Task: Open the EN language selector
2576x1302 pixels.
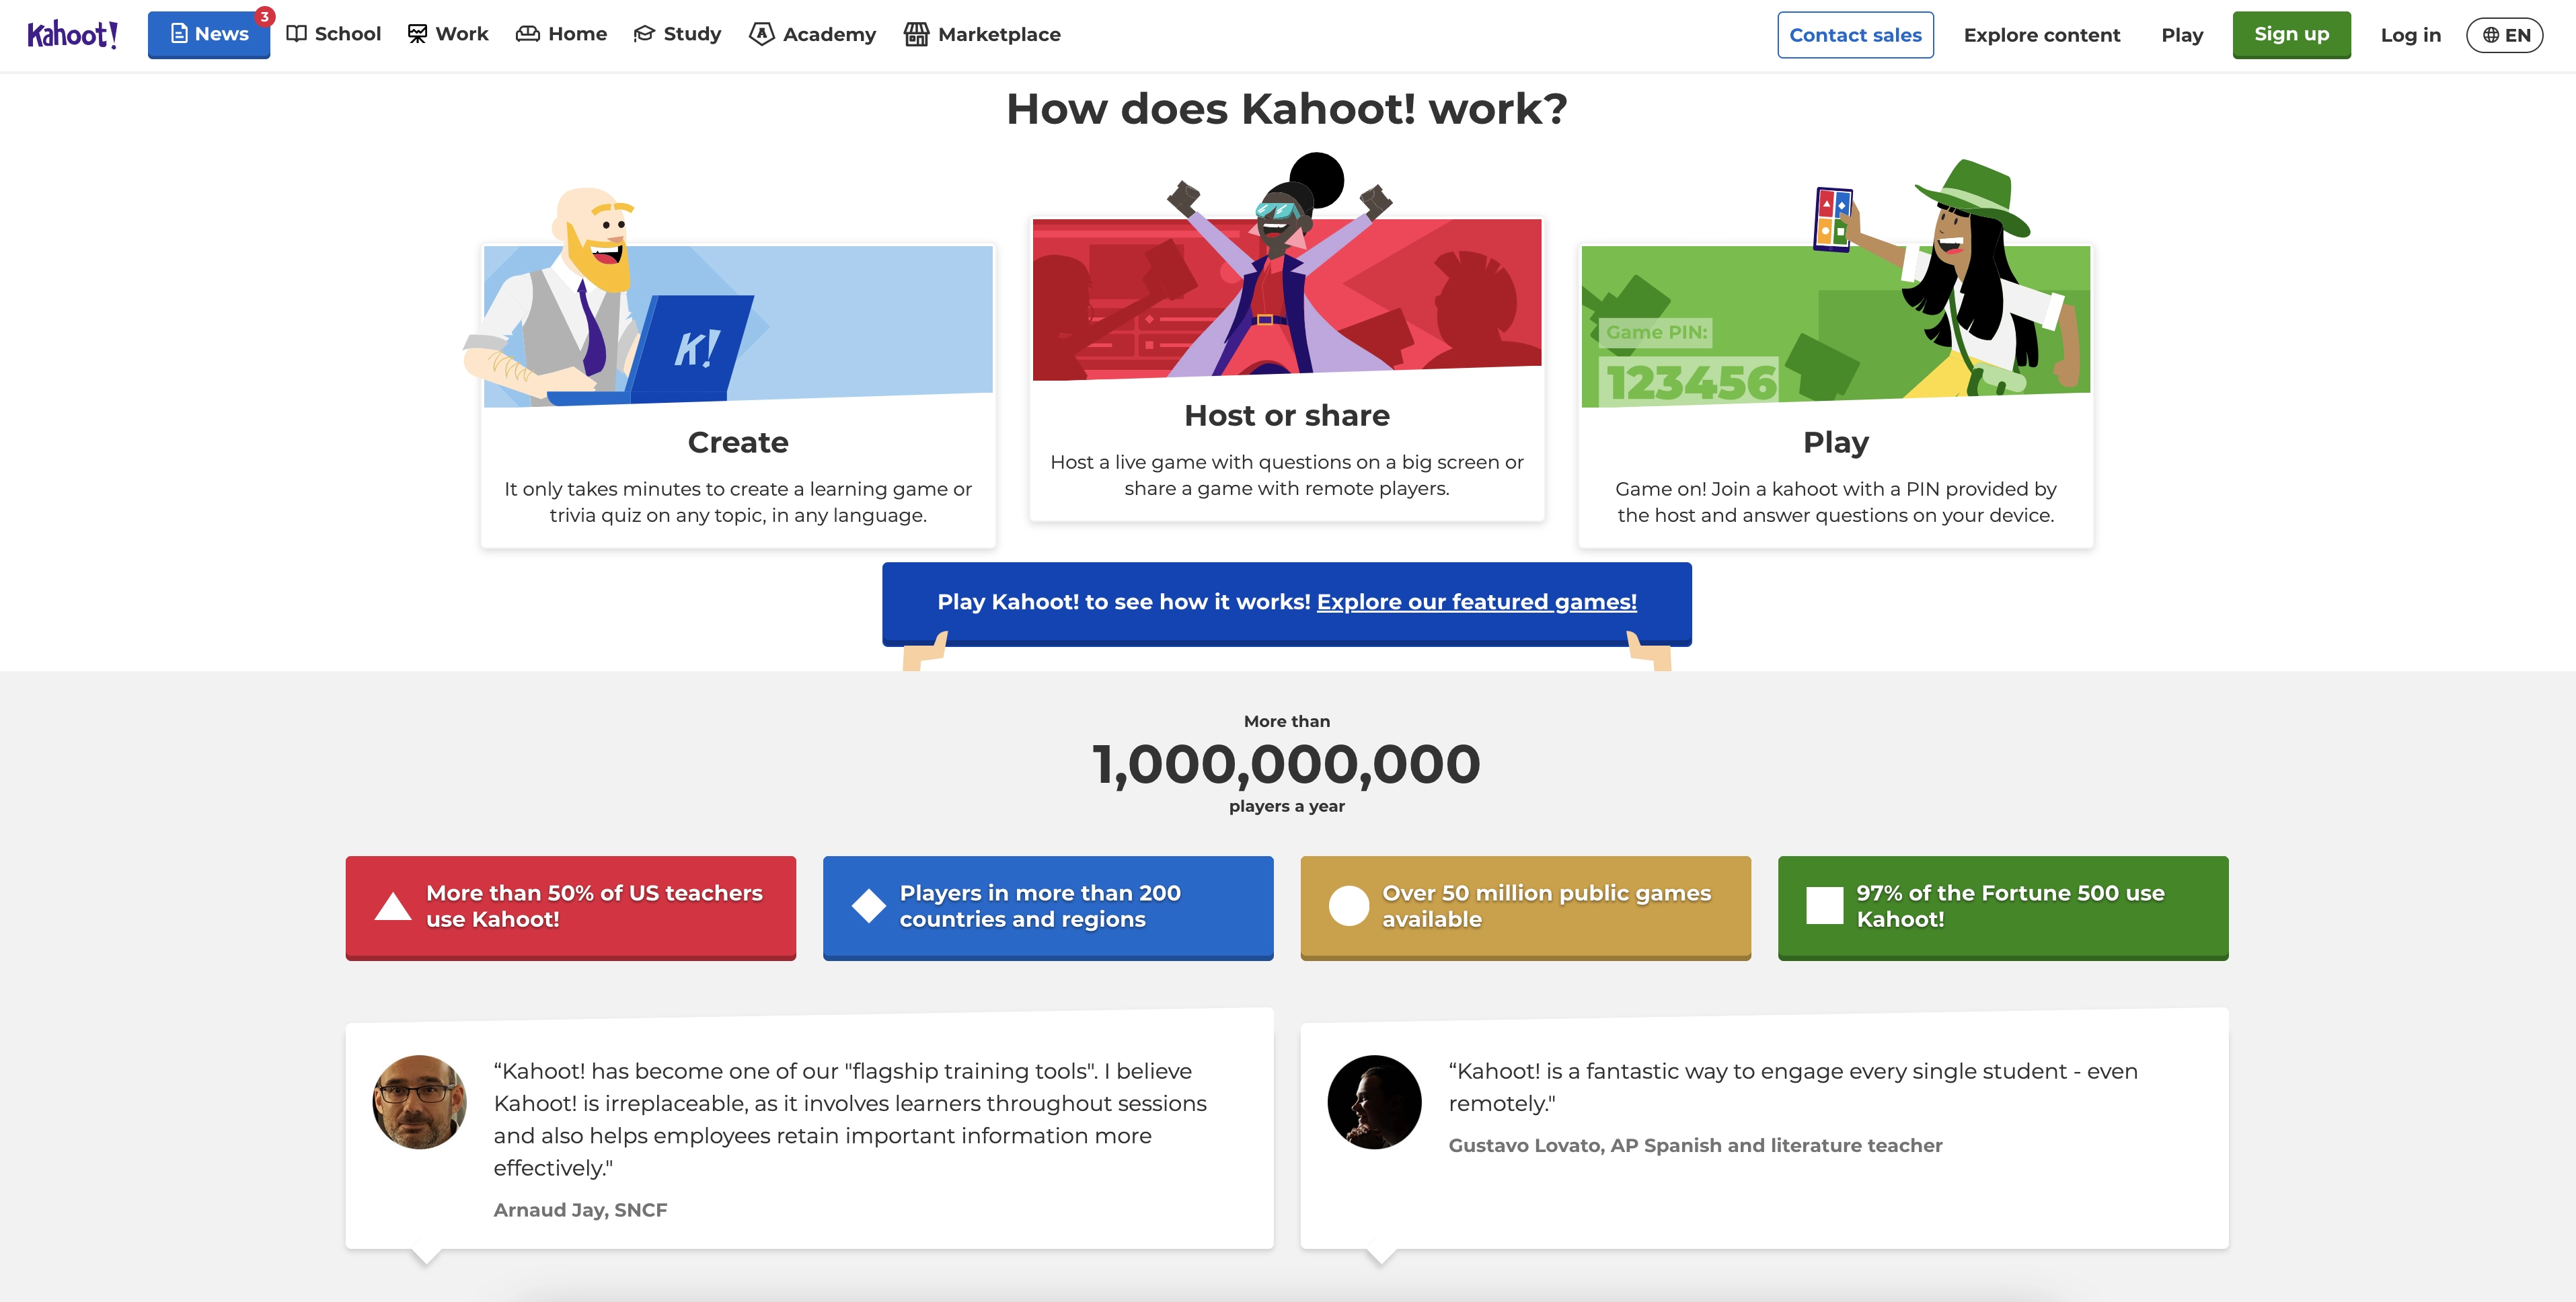Action: point(2505,35)
